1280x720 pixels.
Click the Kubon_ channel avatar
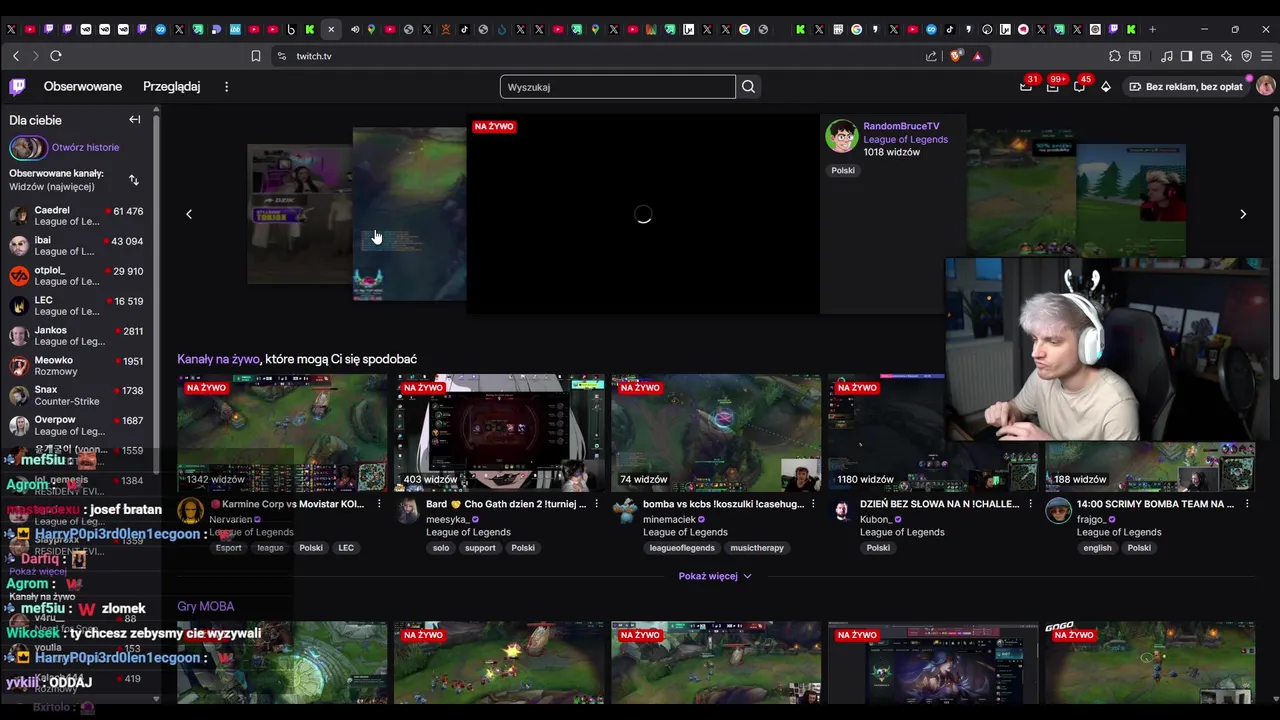pos(841,511)
